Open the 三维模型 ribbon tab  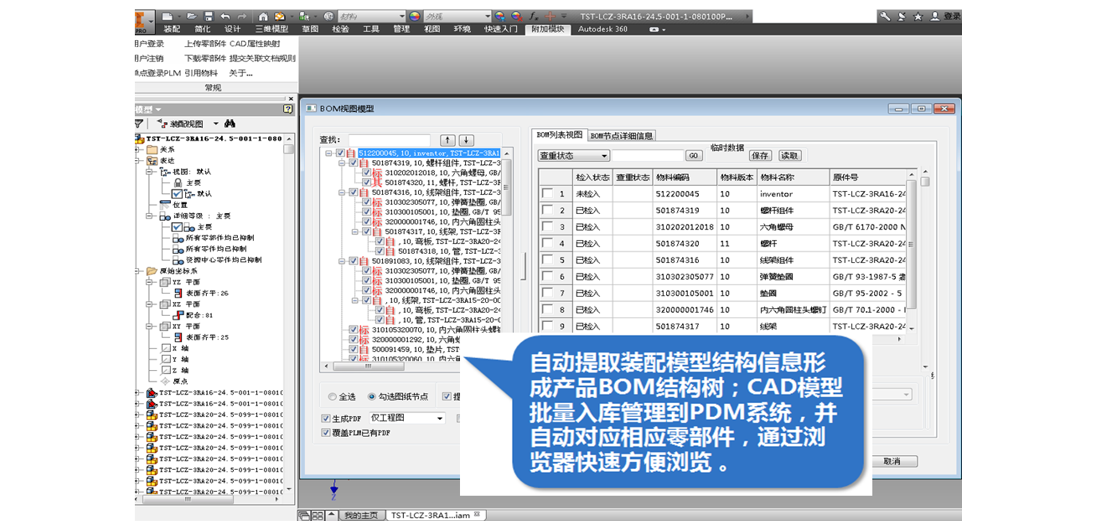click(270, 30)
